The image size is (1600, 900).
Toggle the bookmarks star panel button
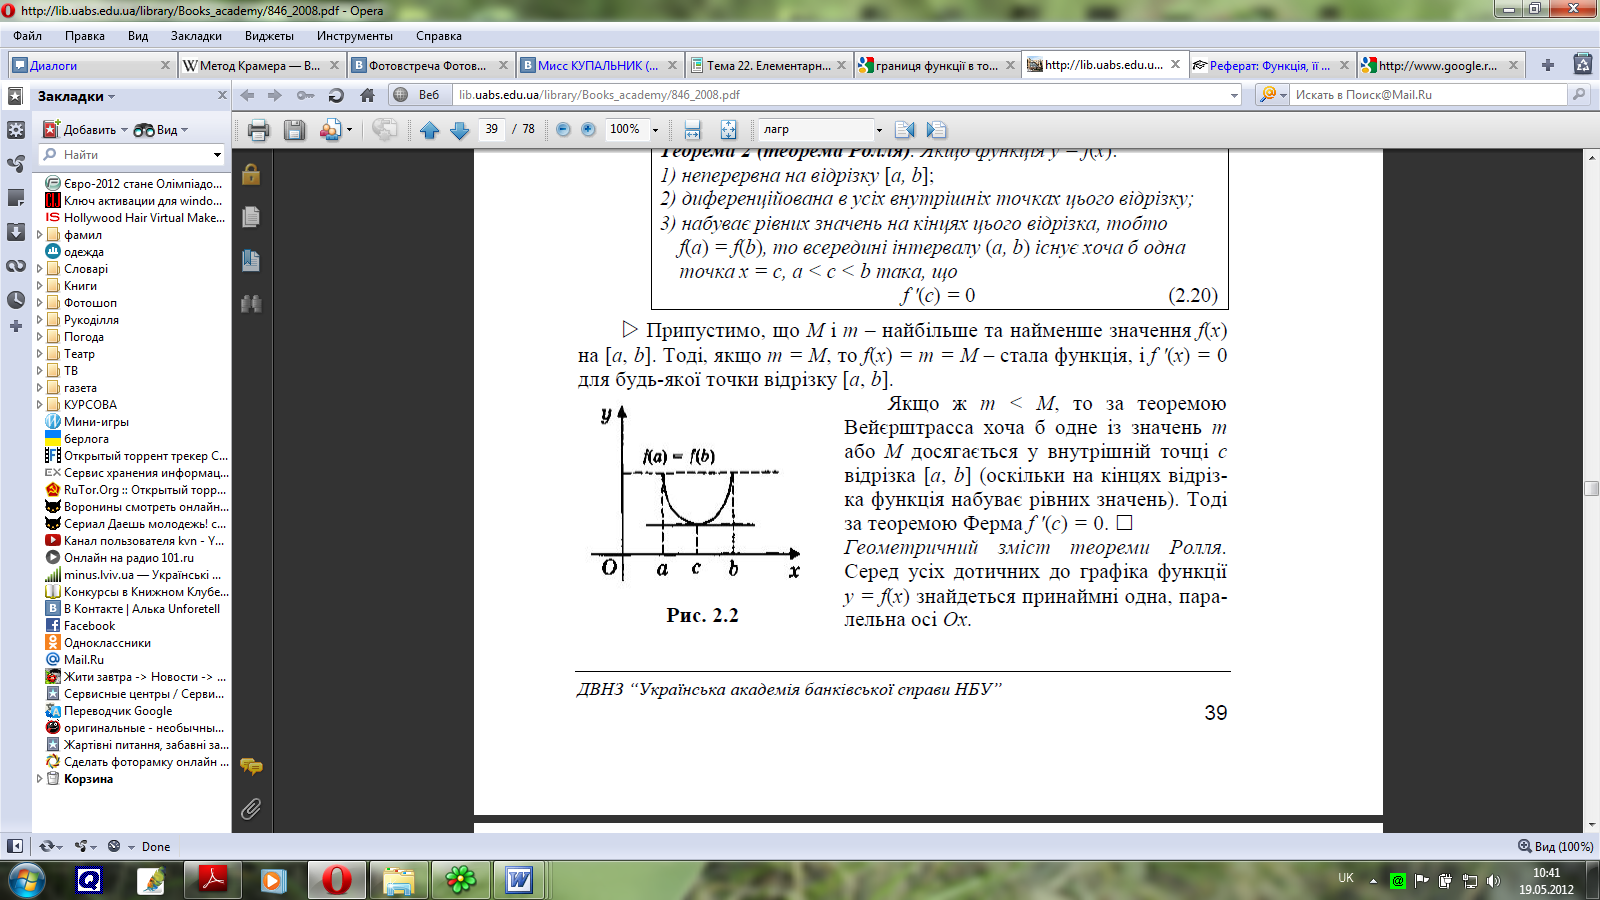(x=15, y=96)
